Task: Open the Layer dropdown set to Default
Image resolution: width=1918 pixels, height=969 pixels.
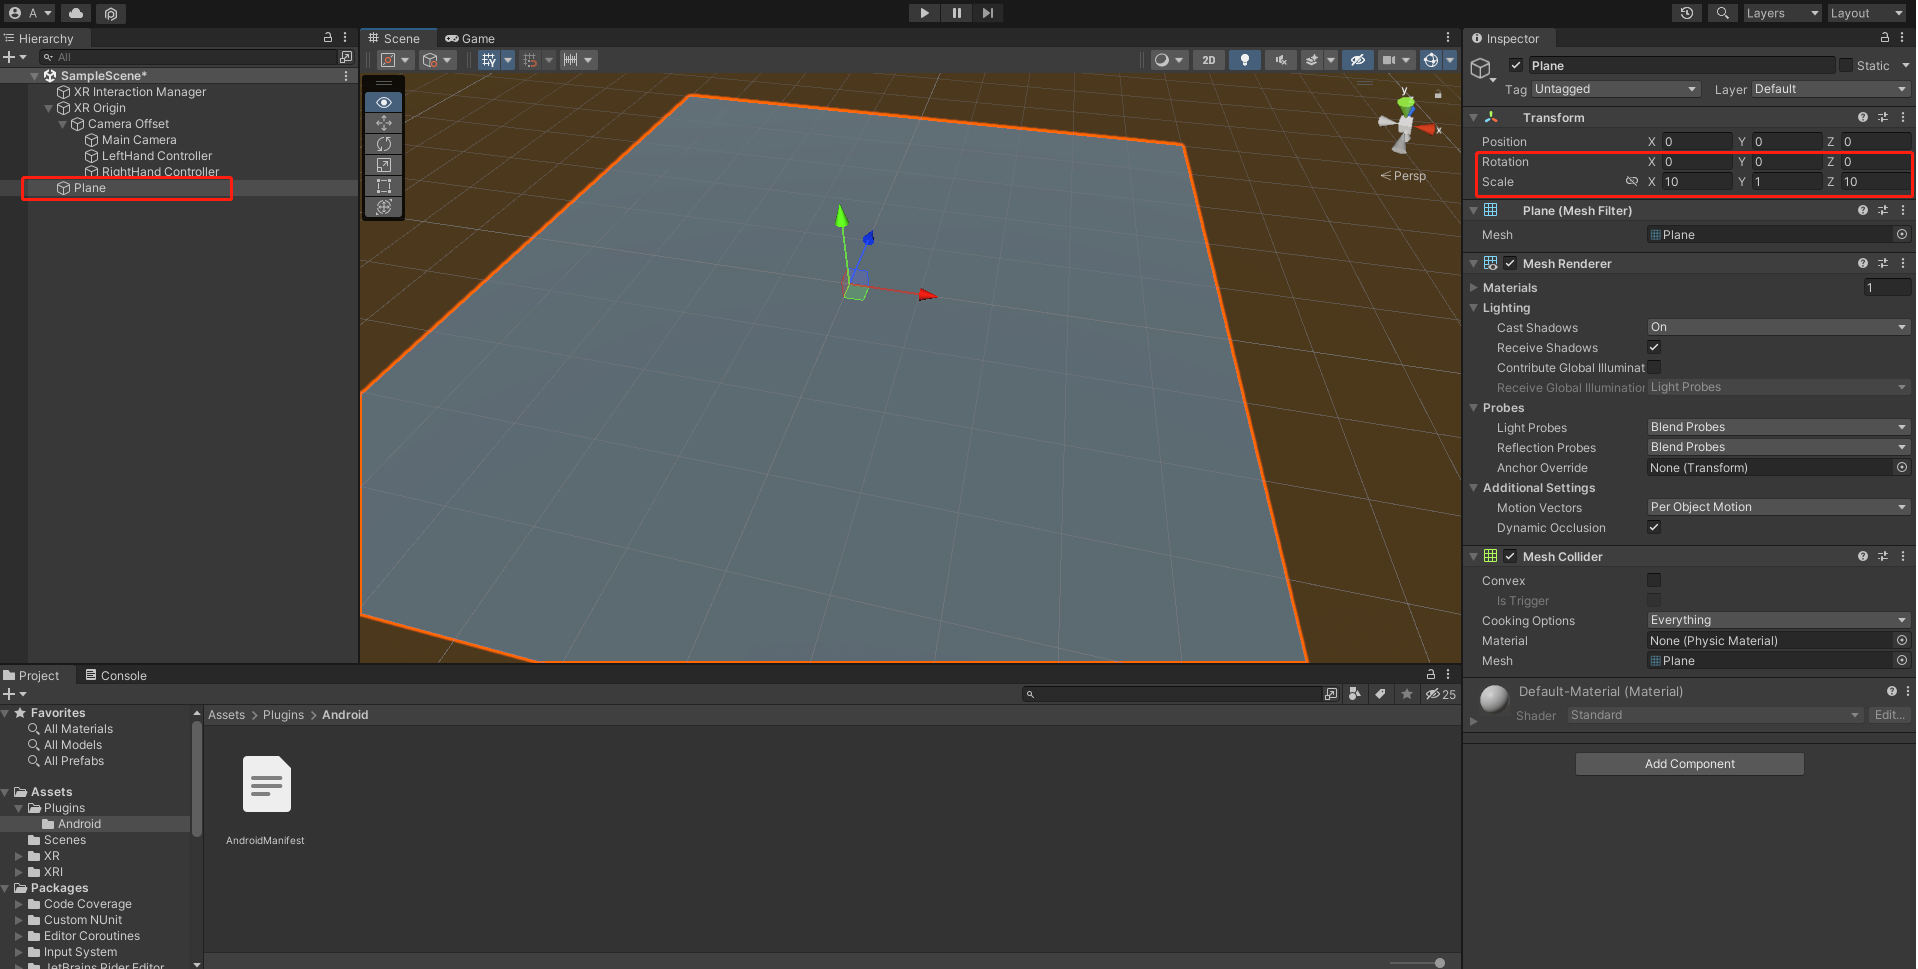Action: (x=1829, y=89)
